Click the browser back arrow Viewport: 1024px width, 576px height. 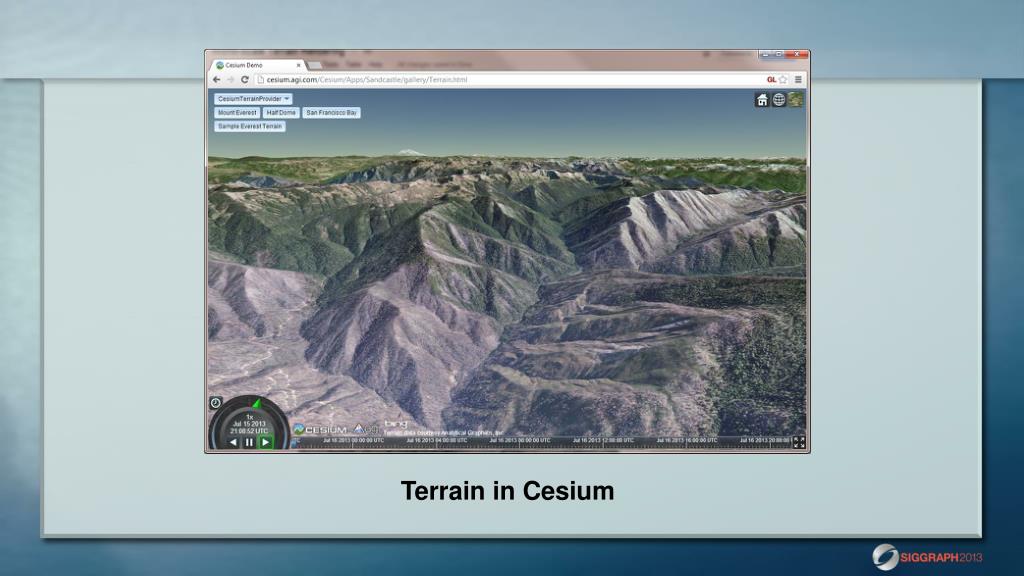pyautogui.click(x=217, y=80)
